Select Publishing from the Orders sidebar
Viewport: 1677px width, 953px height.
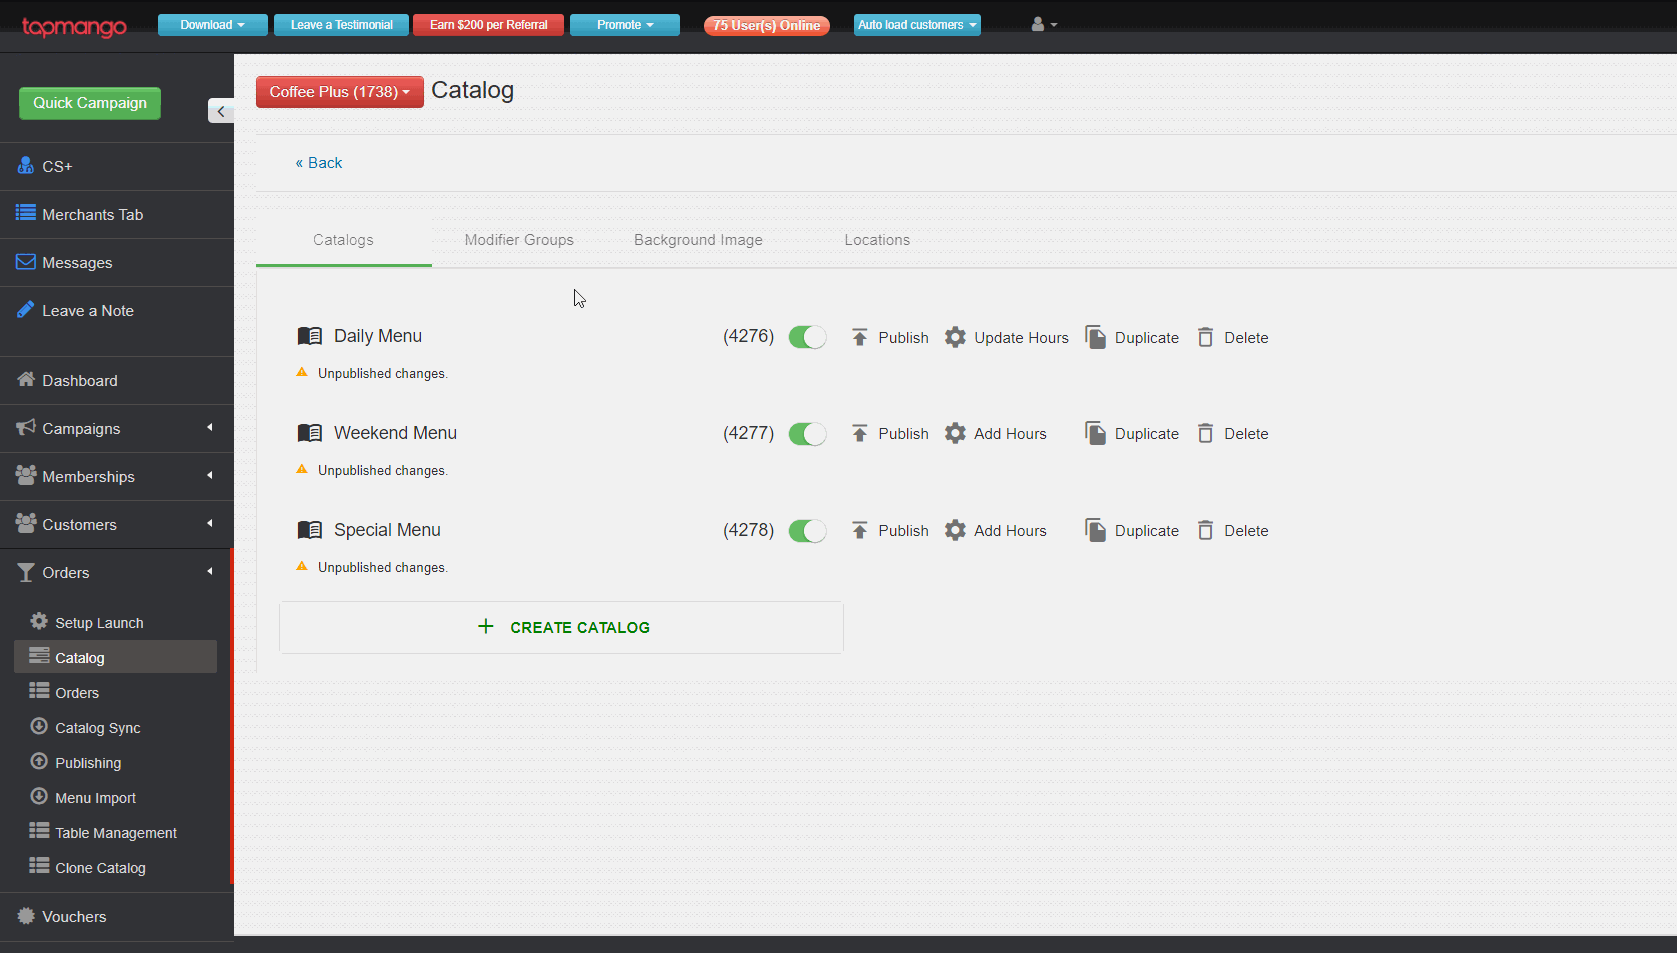pyautogui.click(x=88, y=762)
